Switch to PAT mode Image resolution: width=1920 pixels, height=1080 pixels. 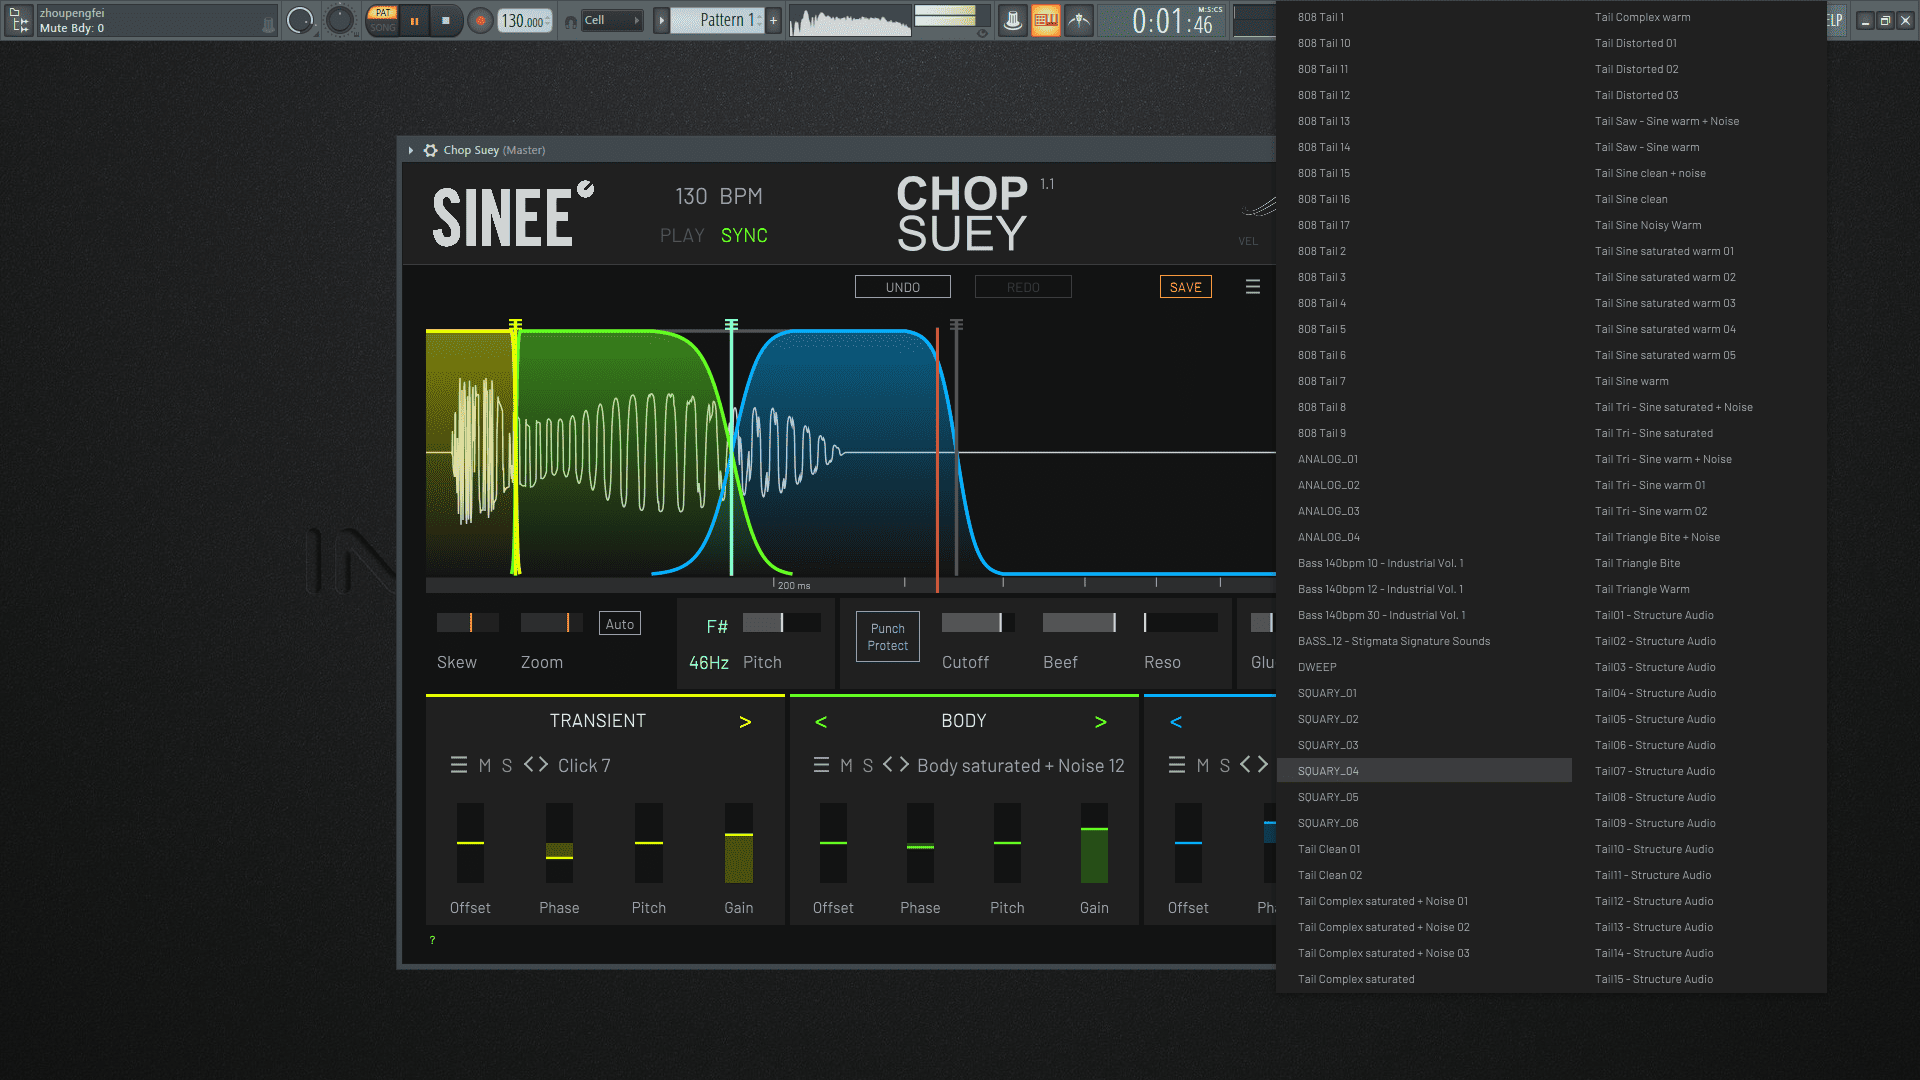pyautogui.click(x=382, y=13)
